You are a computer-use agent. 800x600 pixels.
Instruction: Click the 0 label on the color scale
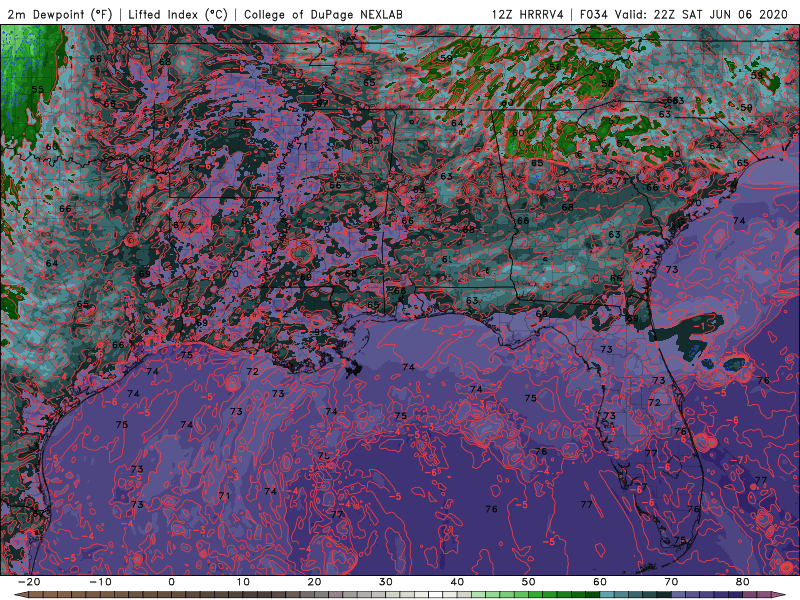[x=171, y=582]
